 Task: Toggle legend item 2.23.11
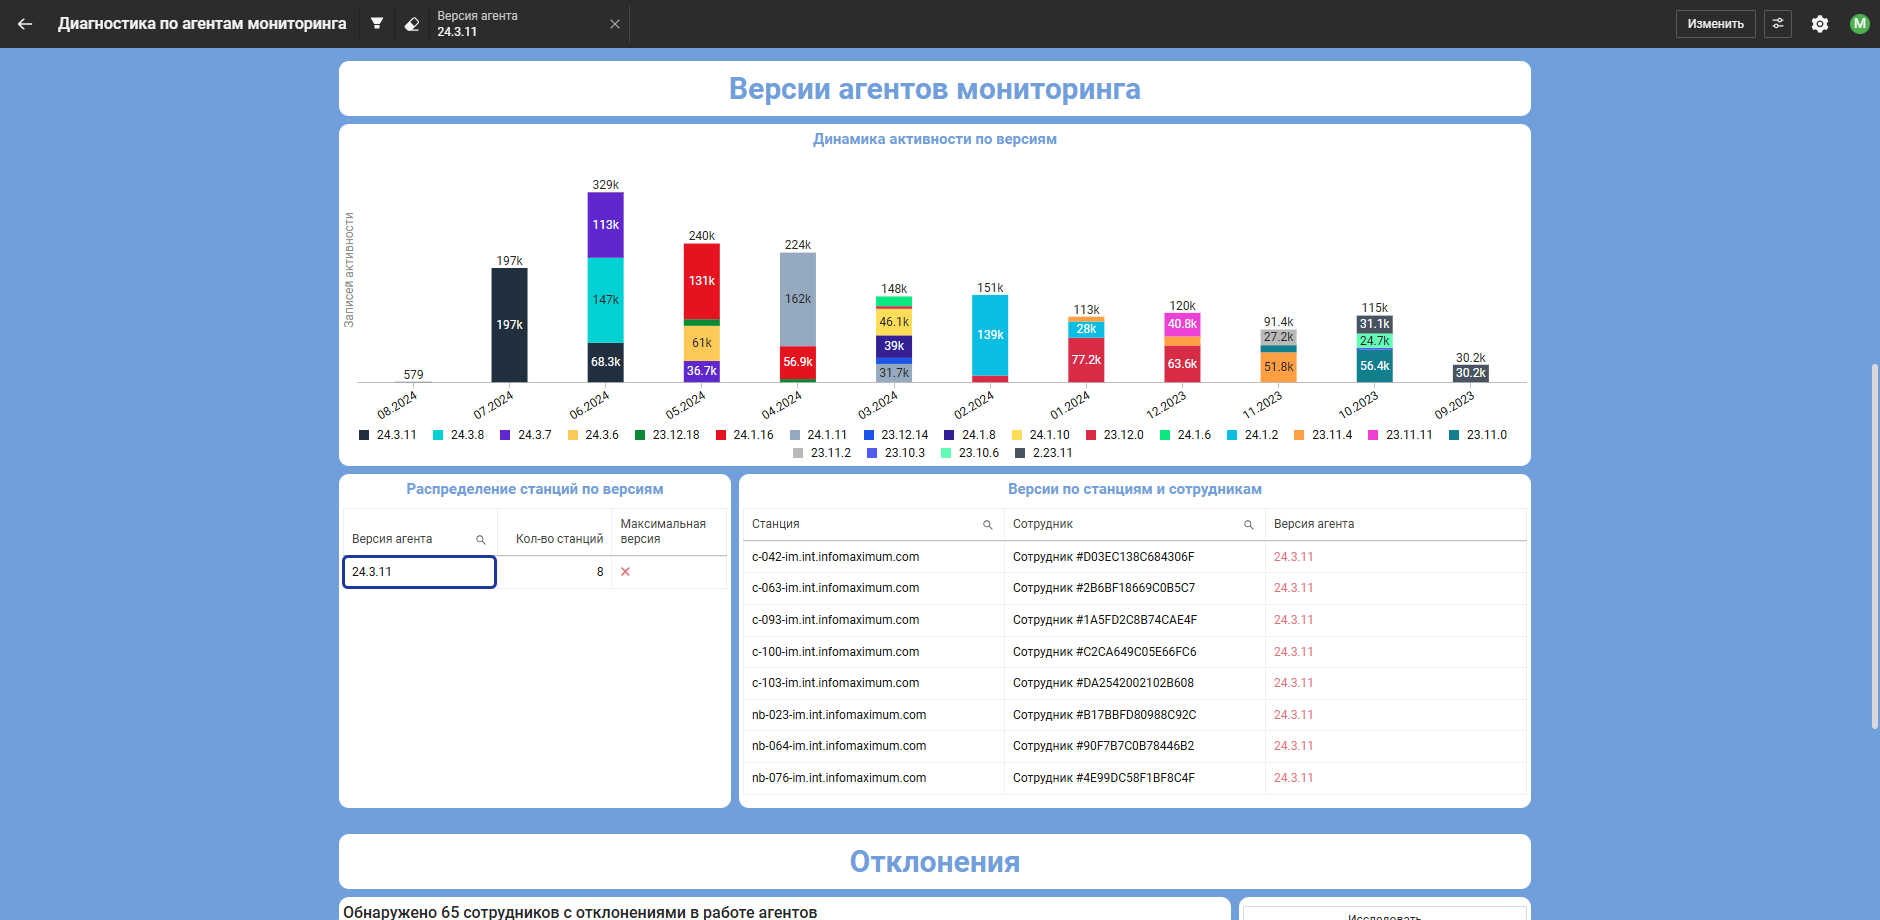click(x=1044, y=453)
